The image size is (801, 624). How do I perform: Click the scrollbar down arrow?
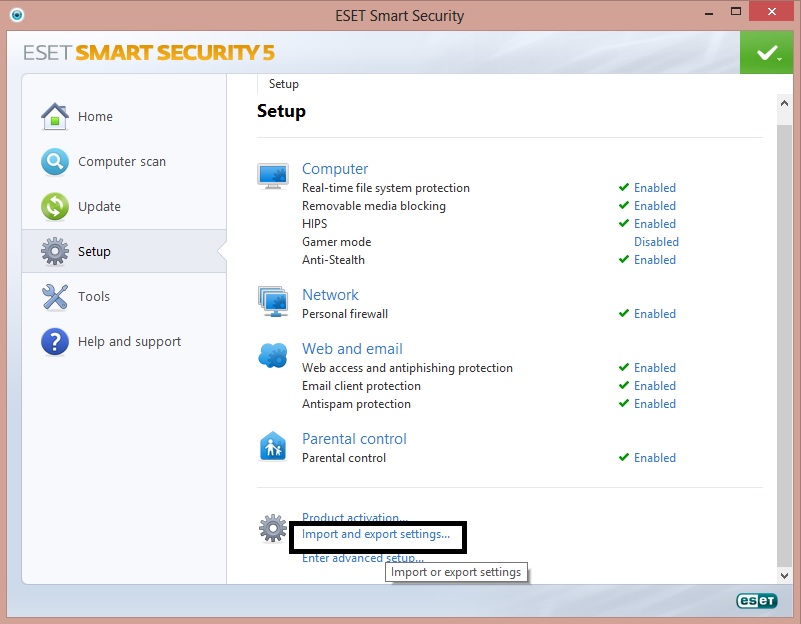tap(784, 575)
